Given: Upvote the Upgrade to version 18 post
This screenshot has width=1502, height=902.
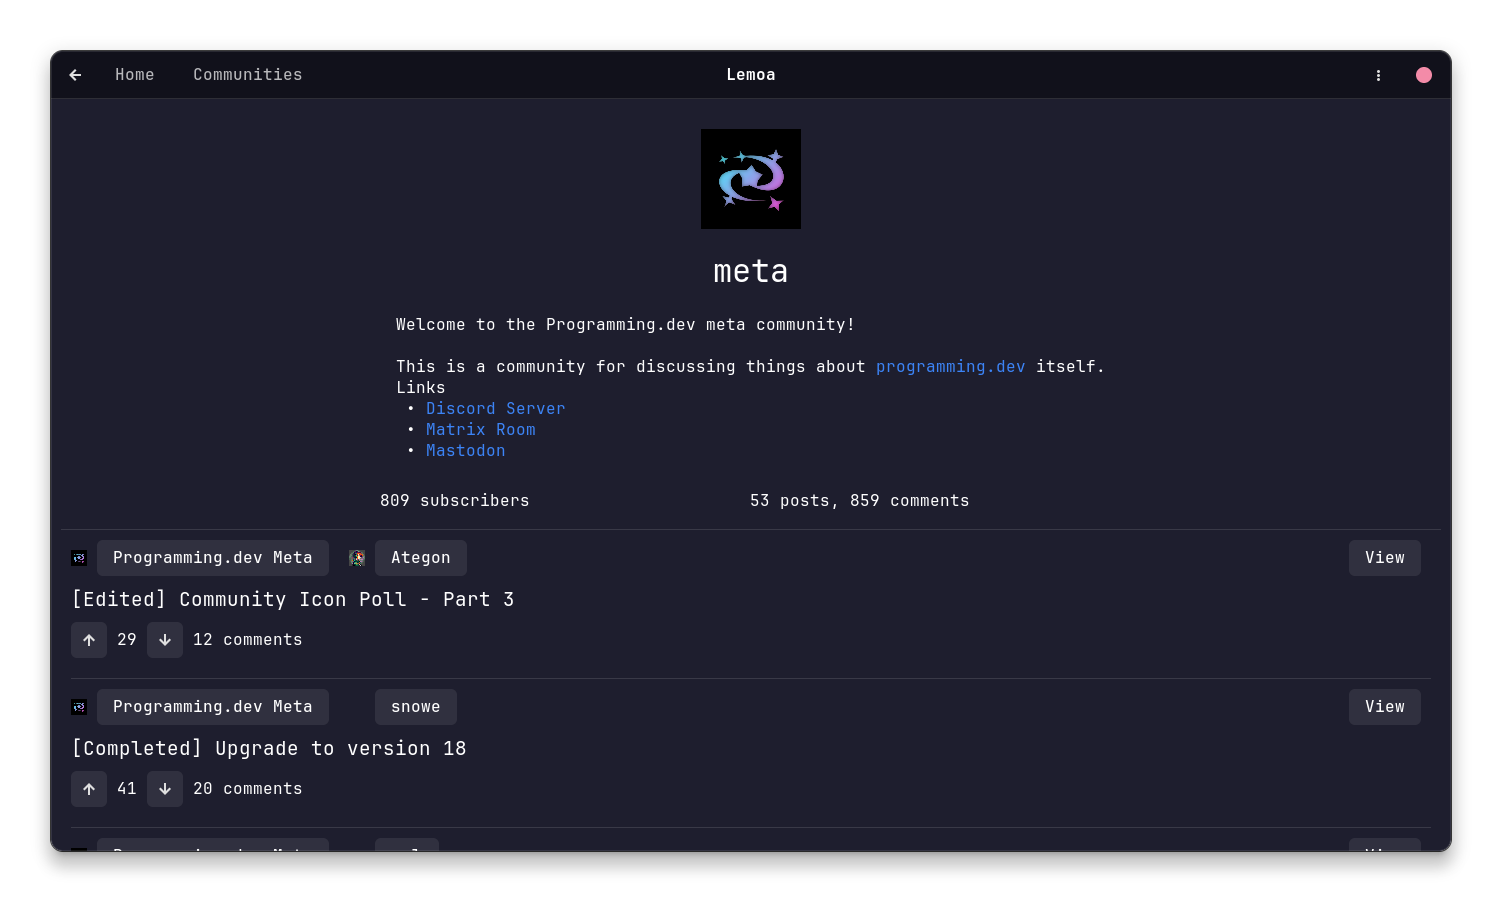Looking at the screenshot, I should [89, 789].
